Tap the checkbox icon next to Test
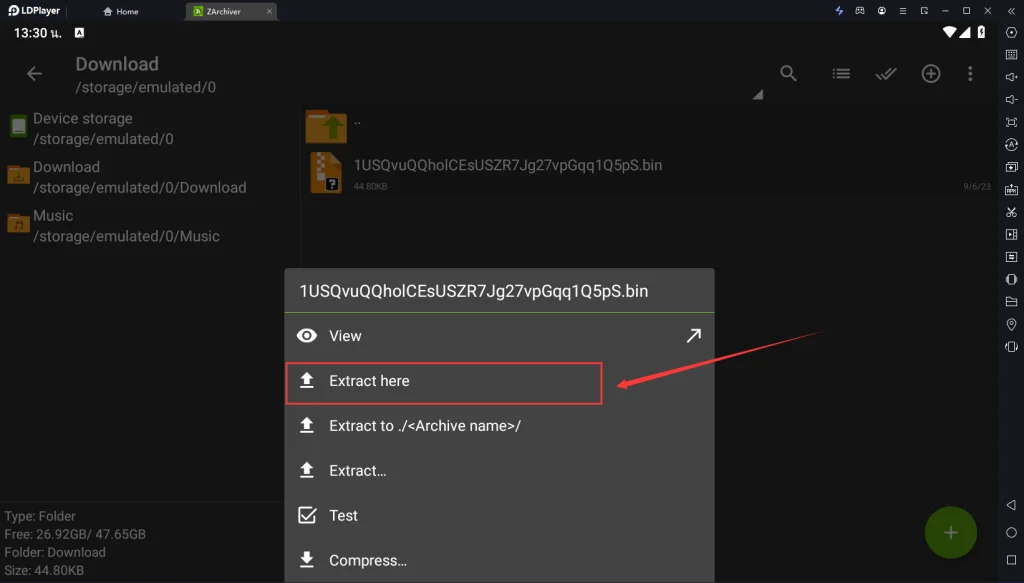Viewport: 1024px width, 583px height. (x=307, y=515)
